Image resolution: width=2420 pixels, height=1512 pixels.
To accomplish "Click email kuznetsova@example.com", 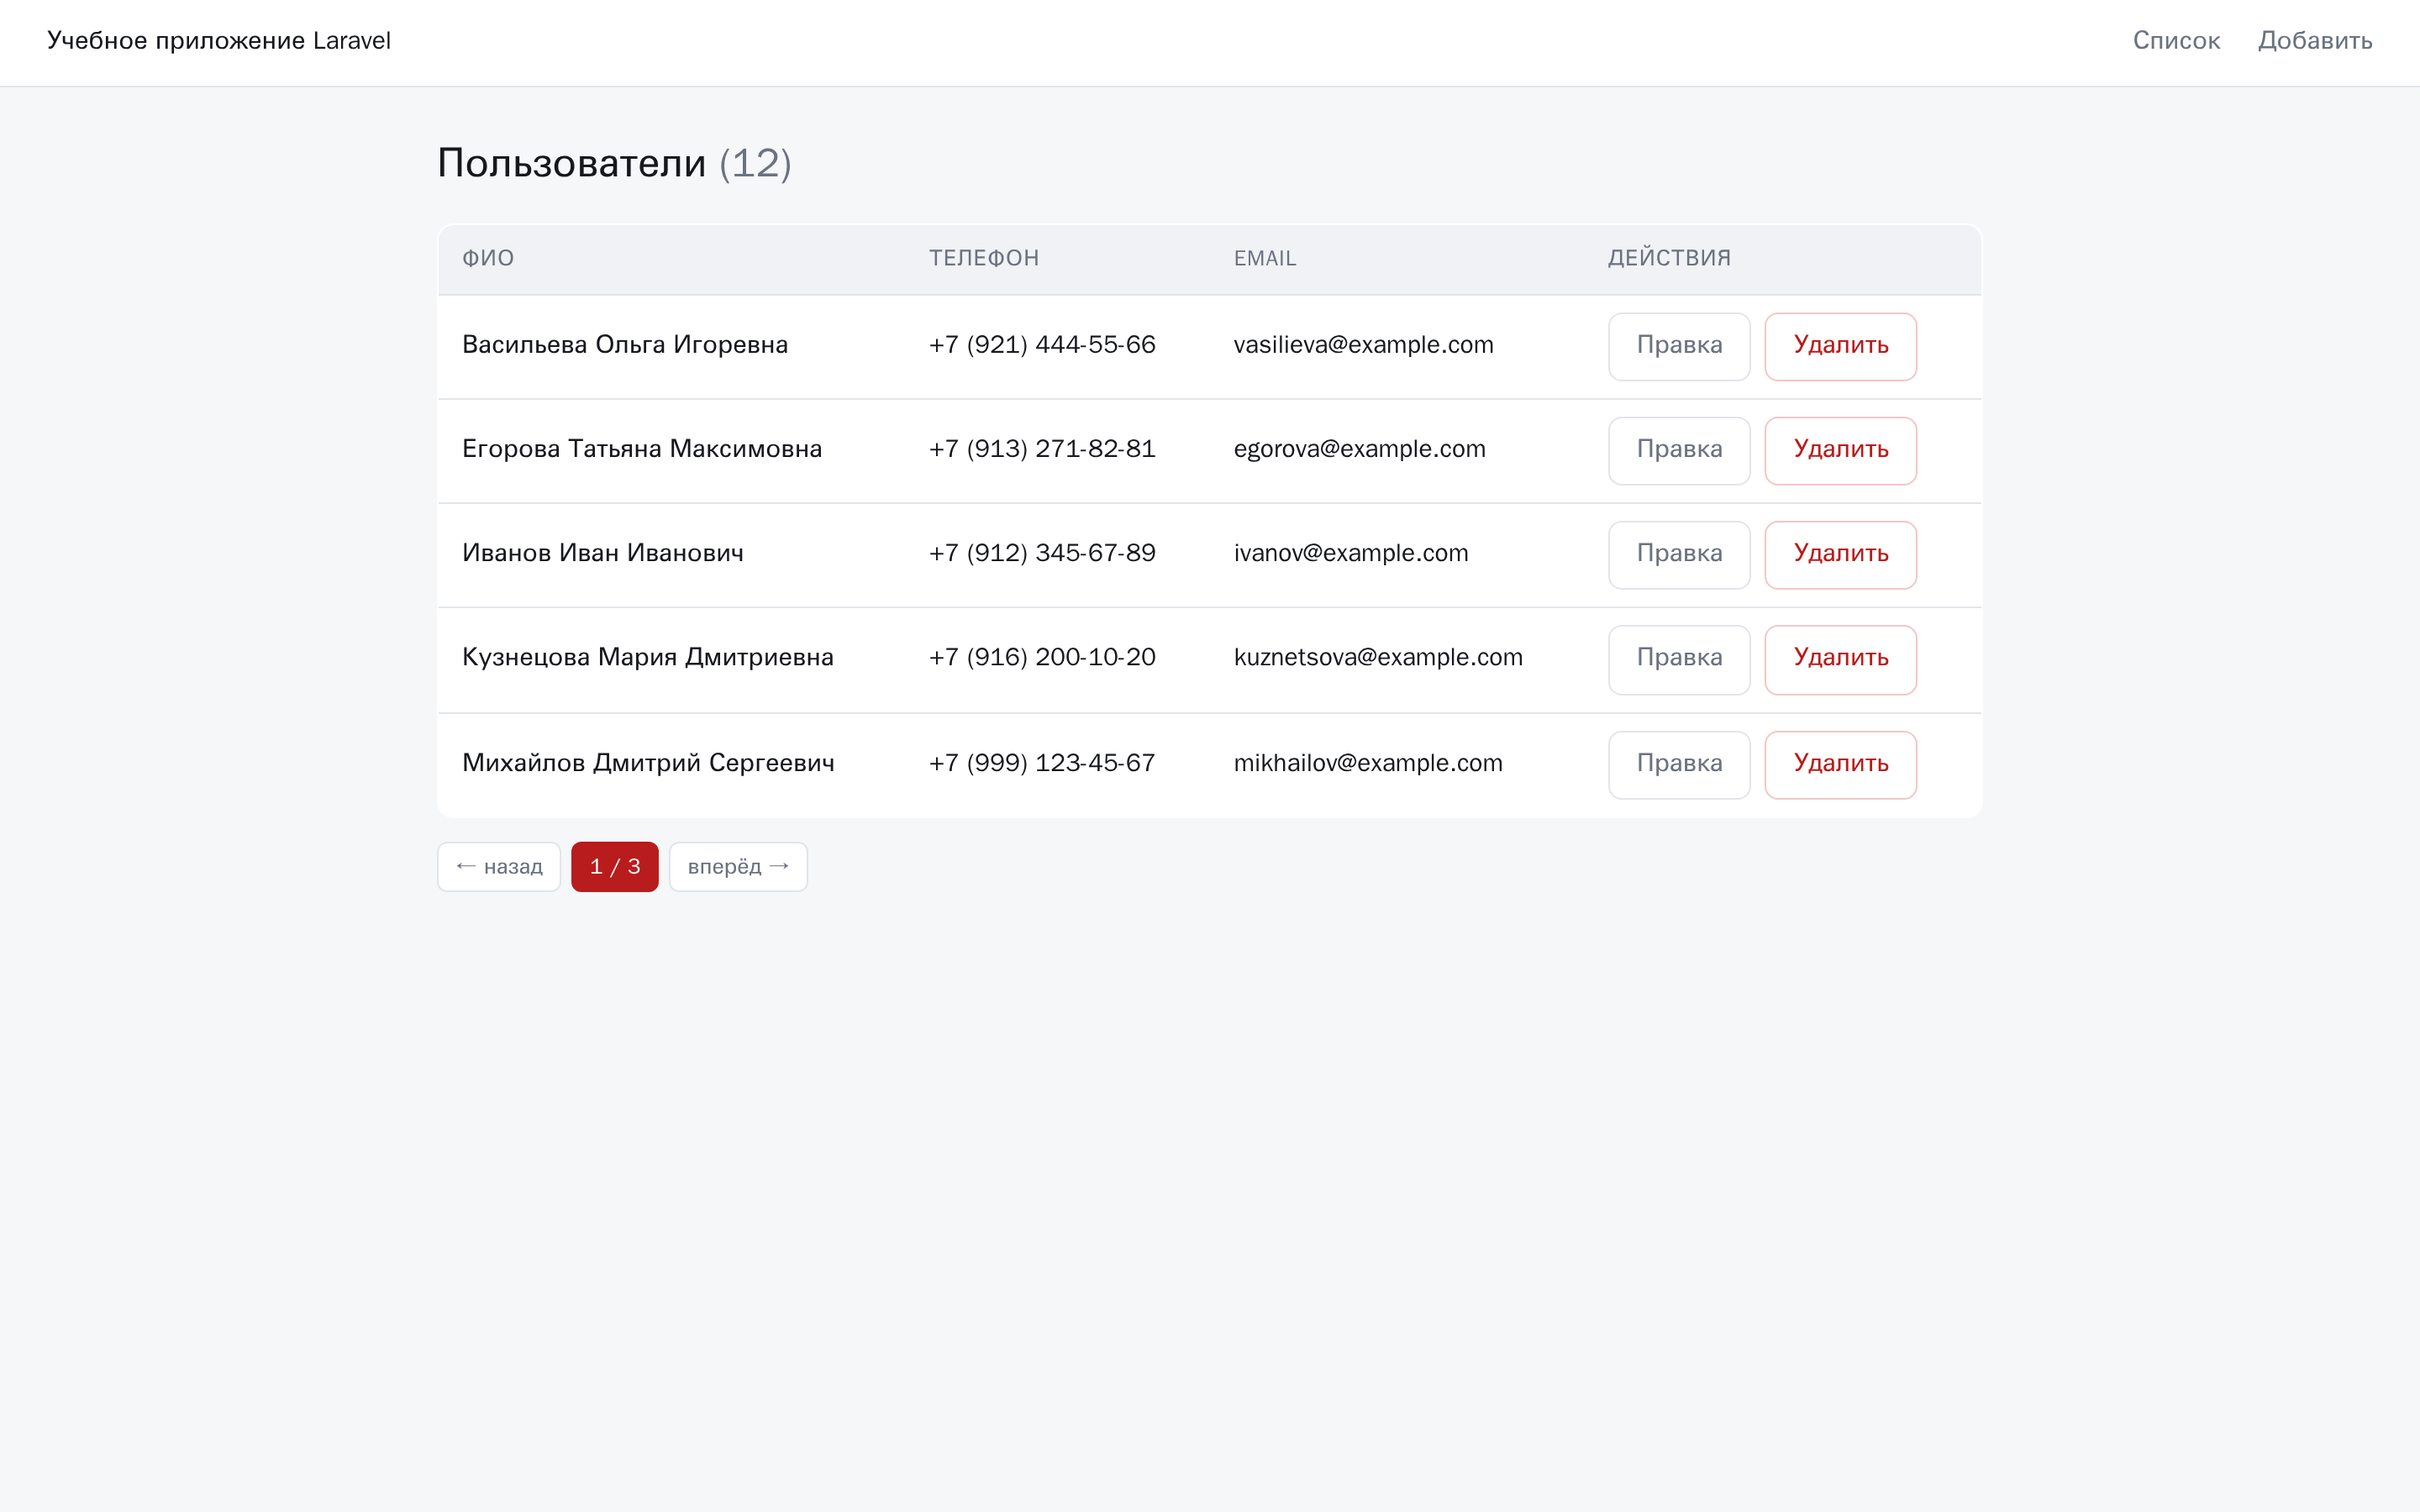I will [1378, 657].
